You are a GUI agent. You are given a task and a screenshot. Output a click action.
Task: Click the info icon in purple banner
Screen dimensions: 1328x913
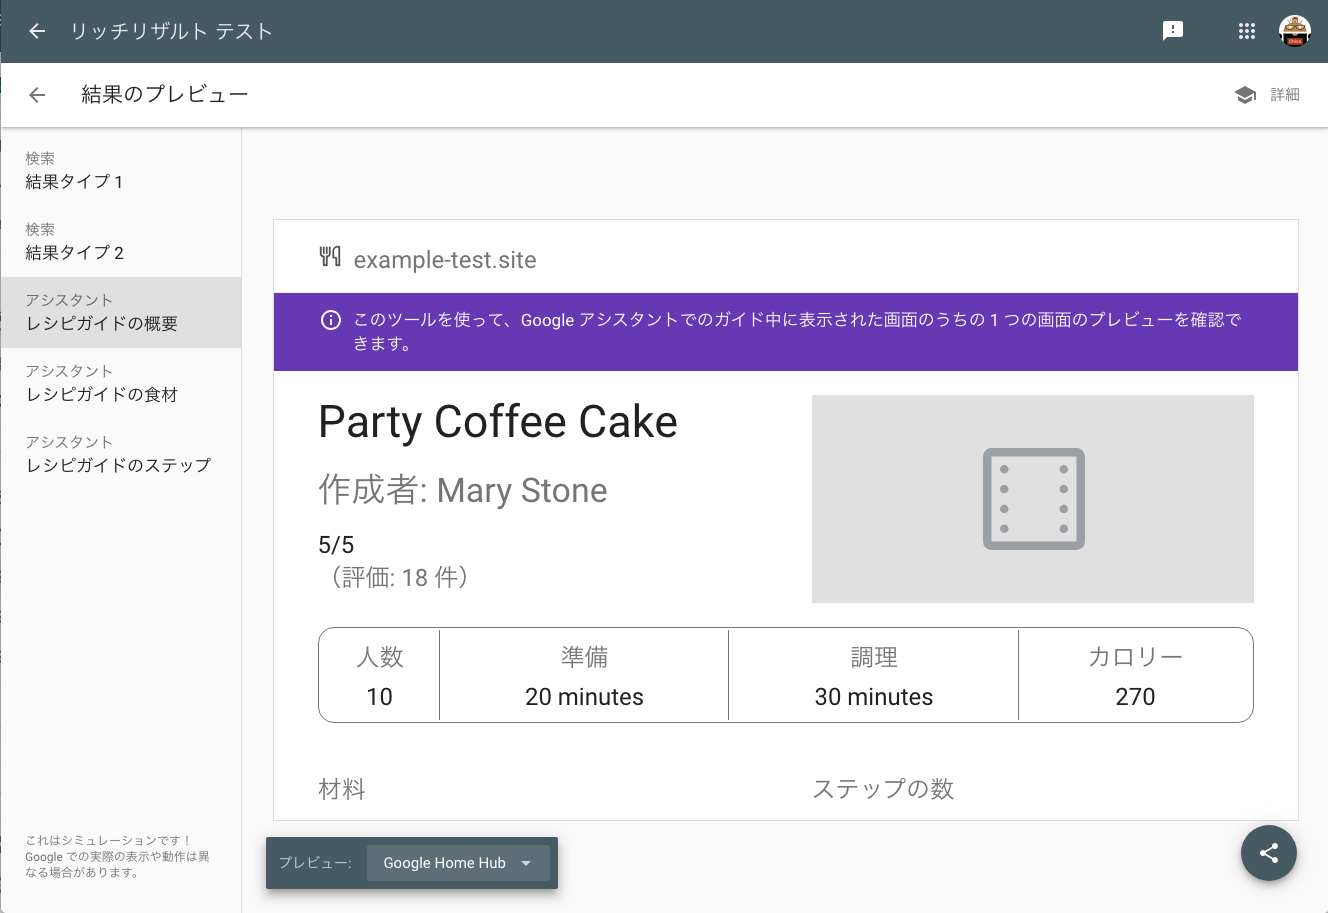coord(331,320)
